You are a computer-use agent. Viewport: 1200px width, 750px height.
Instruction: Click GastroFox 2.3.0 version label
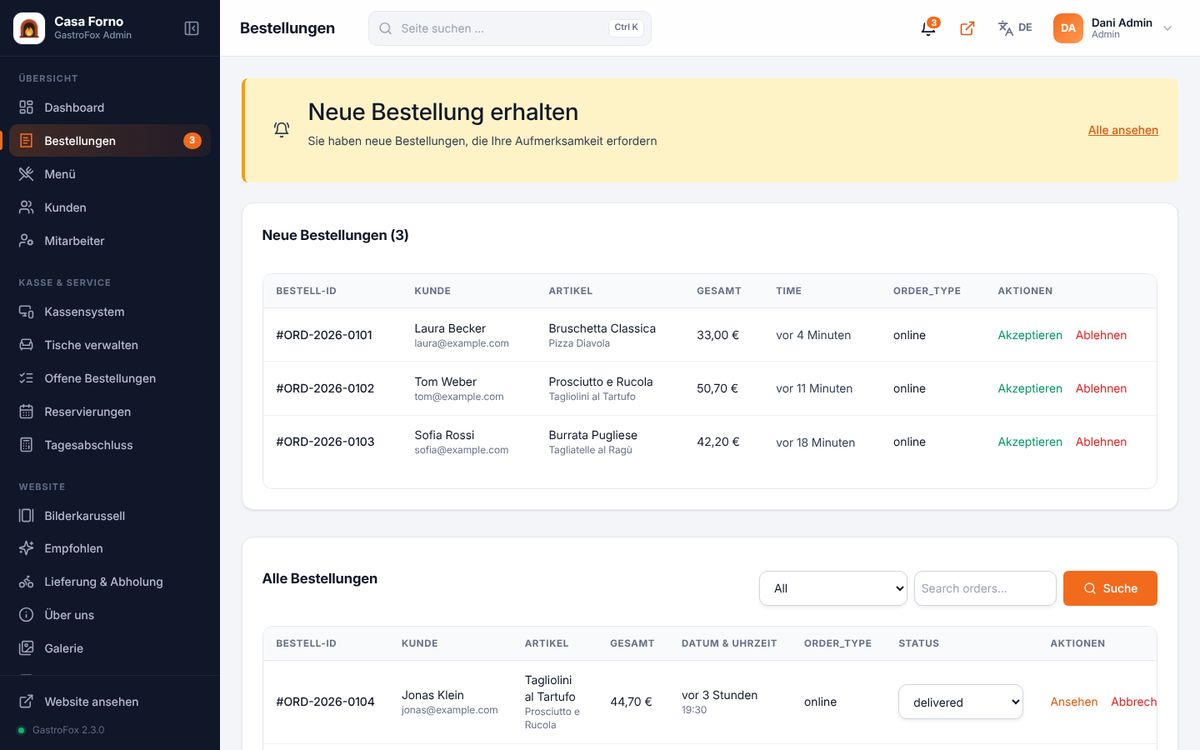68,730
